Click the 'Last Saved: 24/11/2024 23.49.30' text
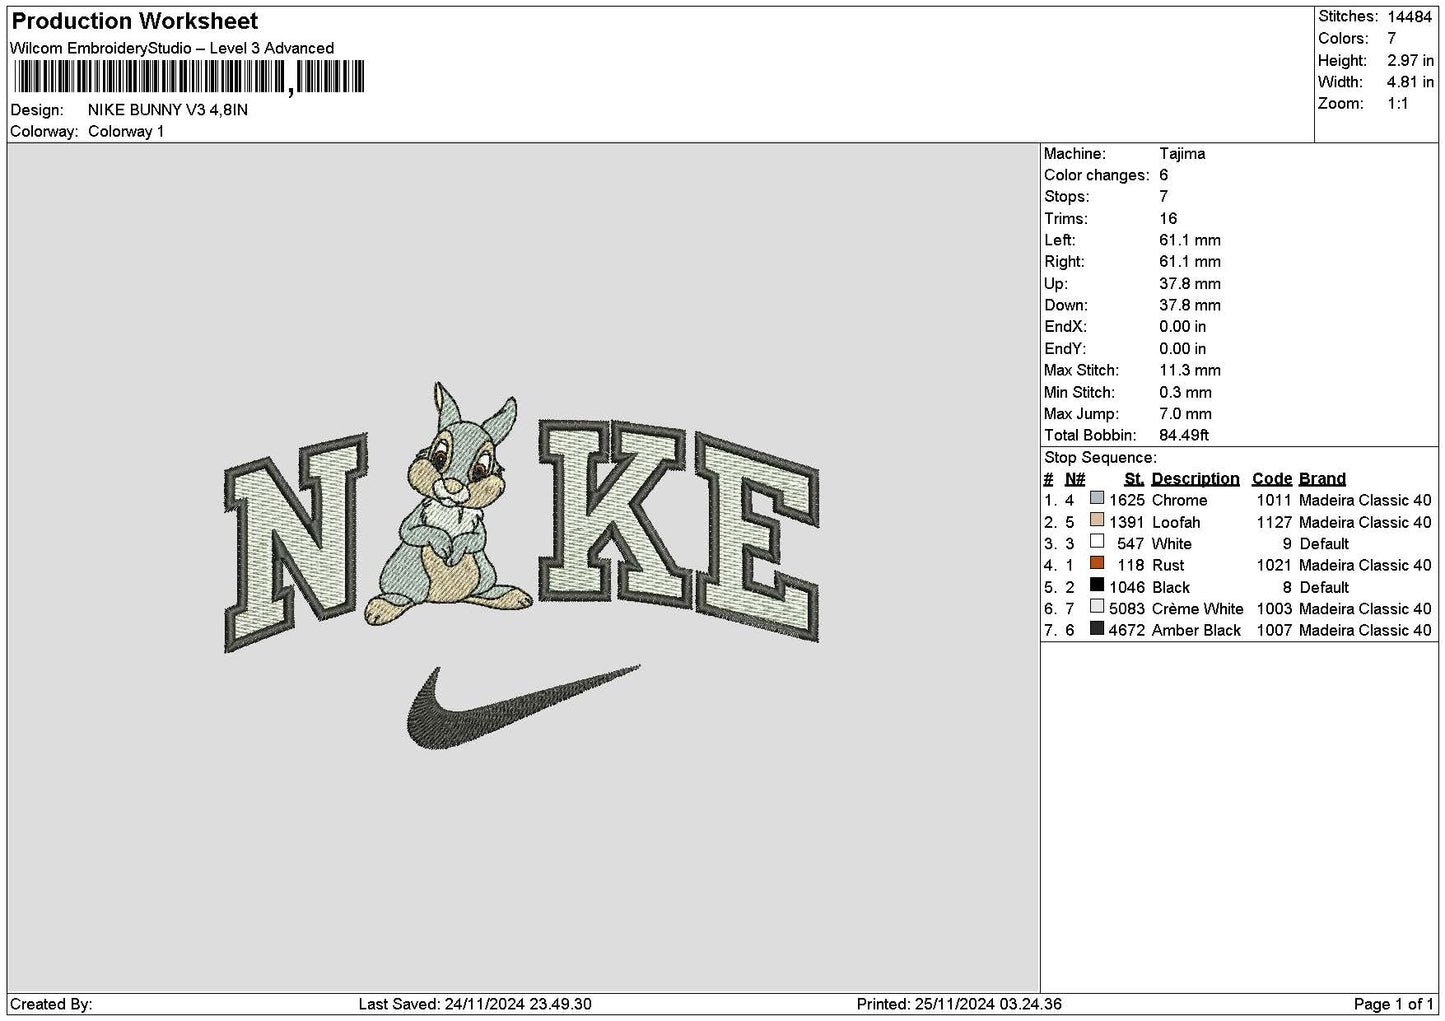The width and height of the screenshot is (1445, 1021). click(x=475, y=1004)
